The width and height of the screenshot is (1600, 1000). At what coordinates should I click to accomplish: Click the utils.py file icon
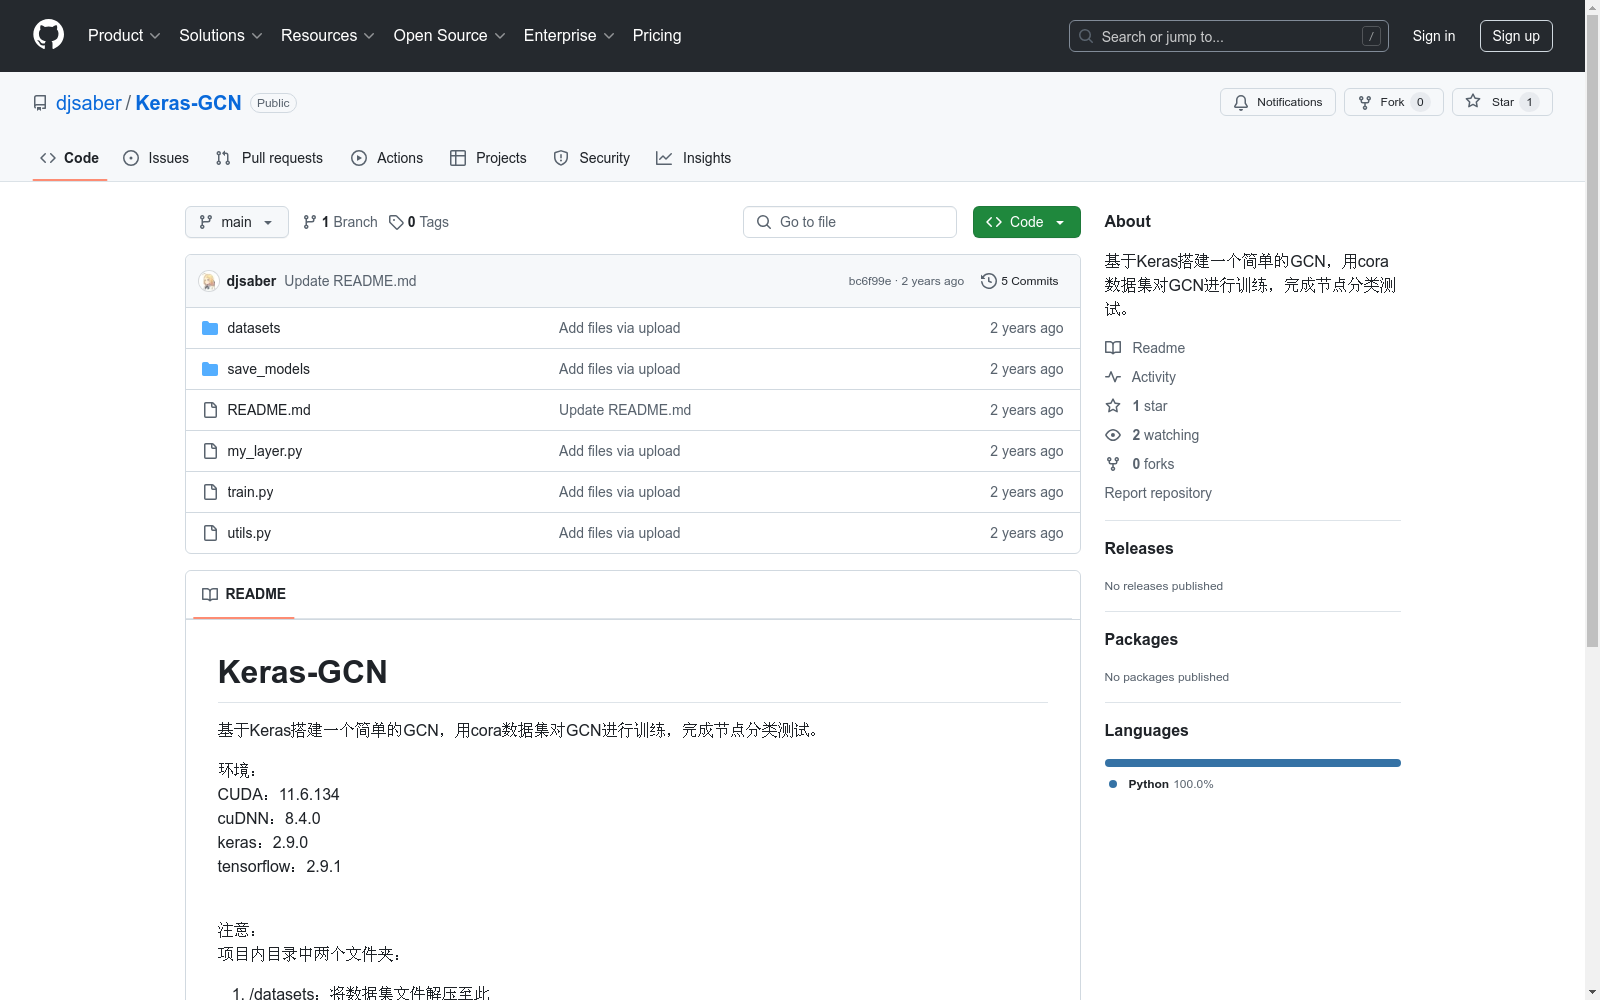pyautogui.click(x=210, y=533)
